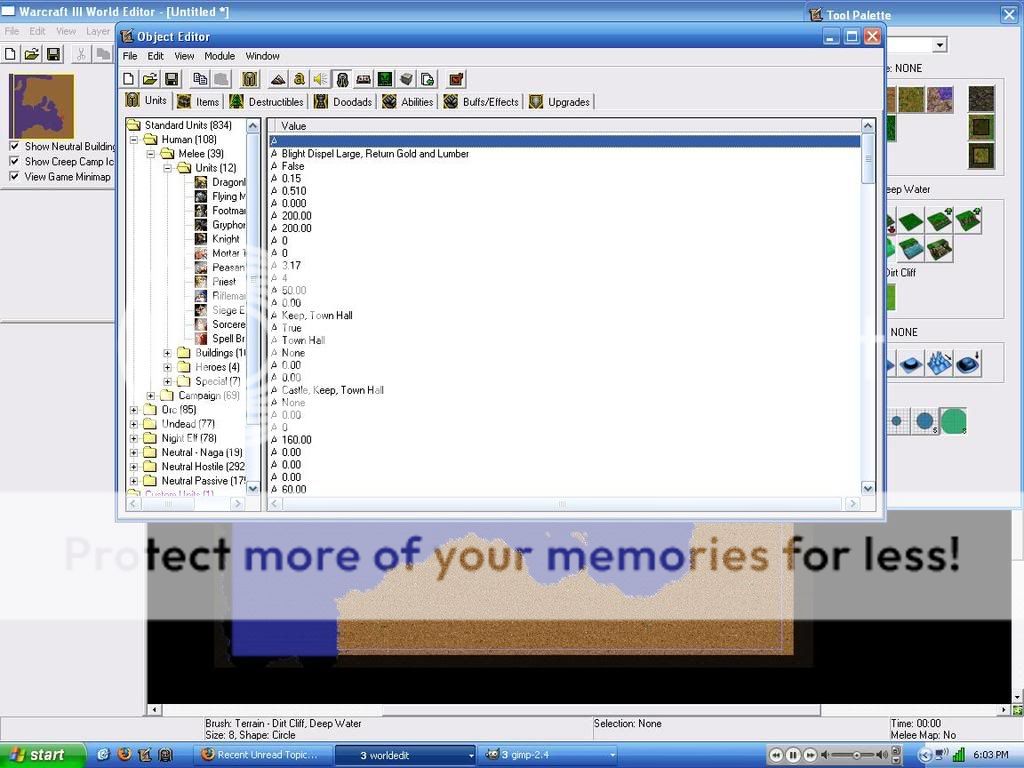Click the taskbar volume slider
This screenshot has width=1024, height=768.
[x=856, y=756]
